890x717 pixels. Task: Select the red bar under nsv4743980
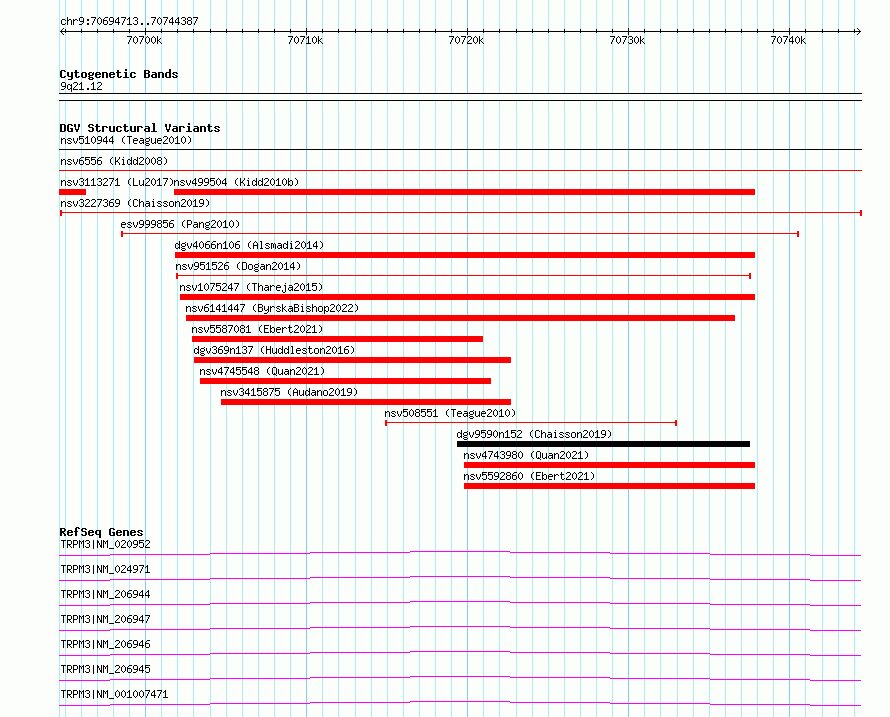[609, 465]
